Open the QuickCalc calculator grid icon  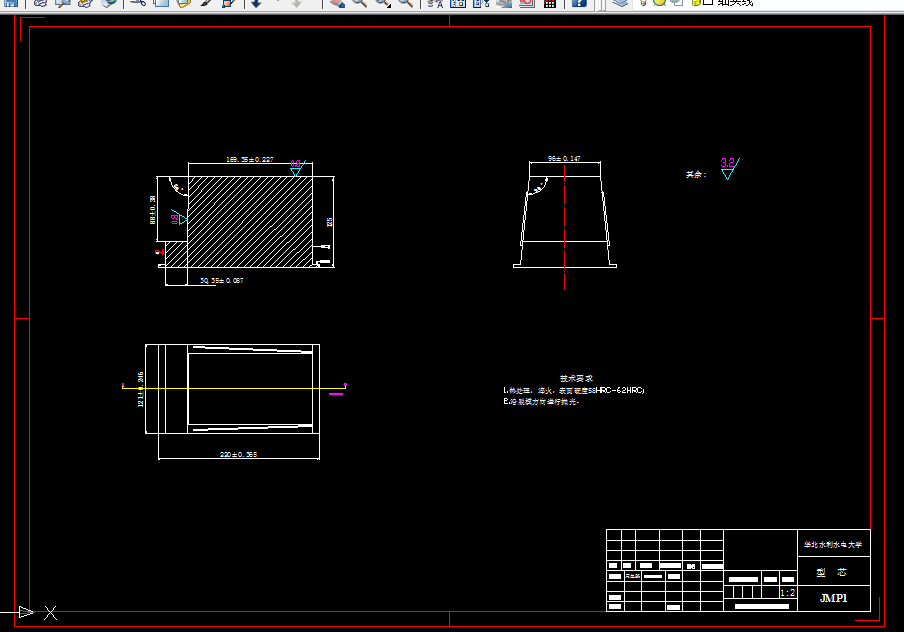(x=549, y=3)
